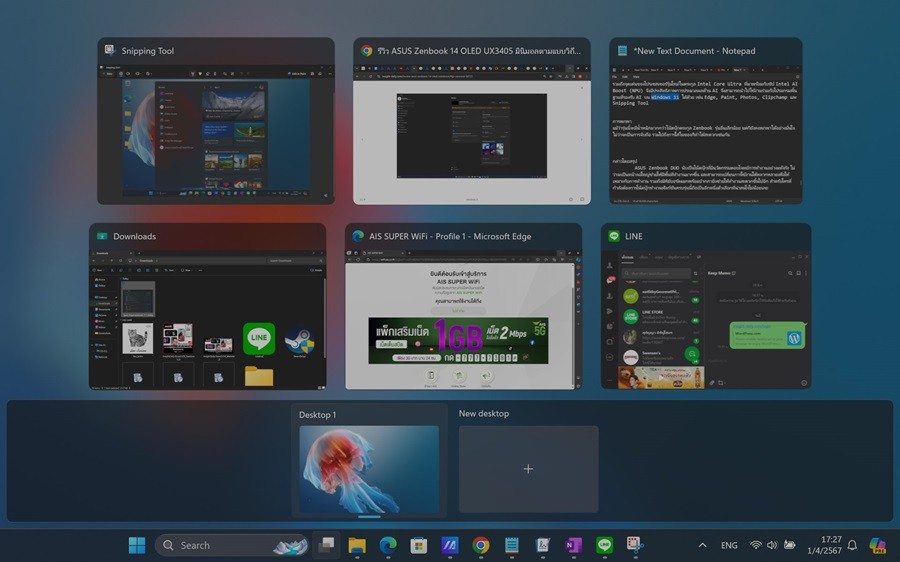
Task: Open the notification bell
Action: click(852, 545)
